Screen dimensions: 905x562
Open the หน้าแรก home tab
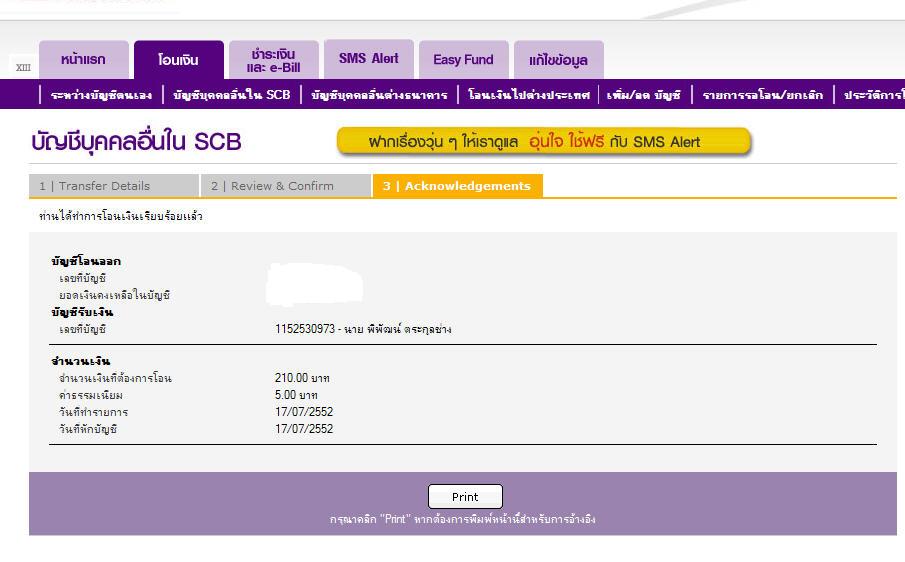pos(84,59)
